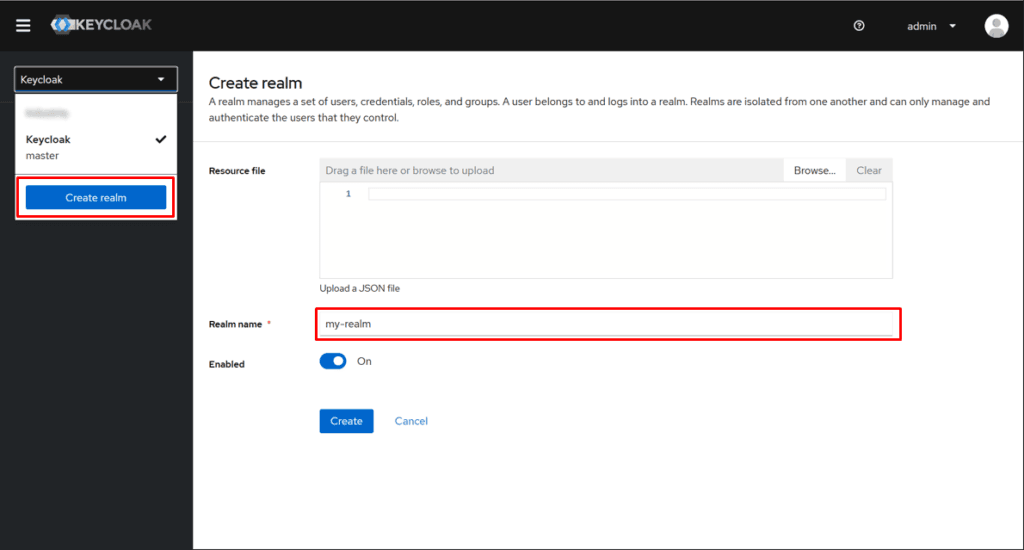Clear the uploaded resource file
The height and width of the screenshot is (550, 1024).
[869, 170]
